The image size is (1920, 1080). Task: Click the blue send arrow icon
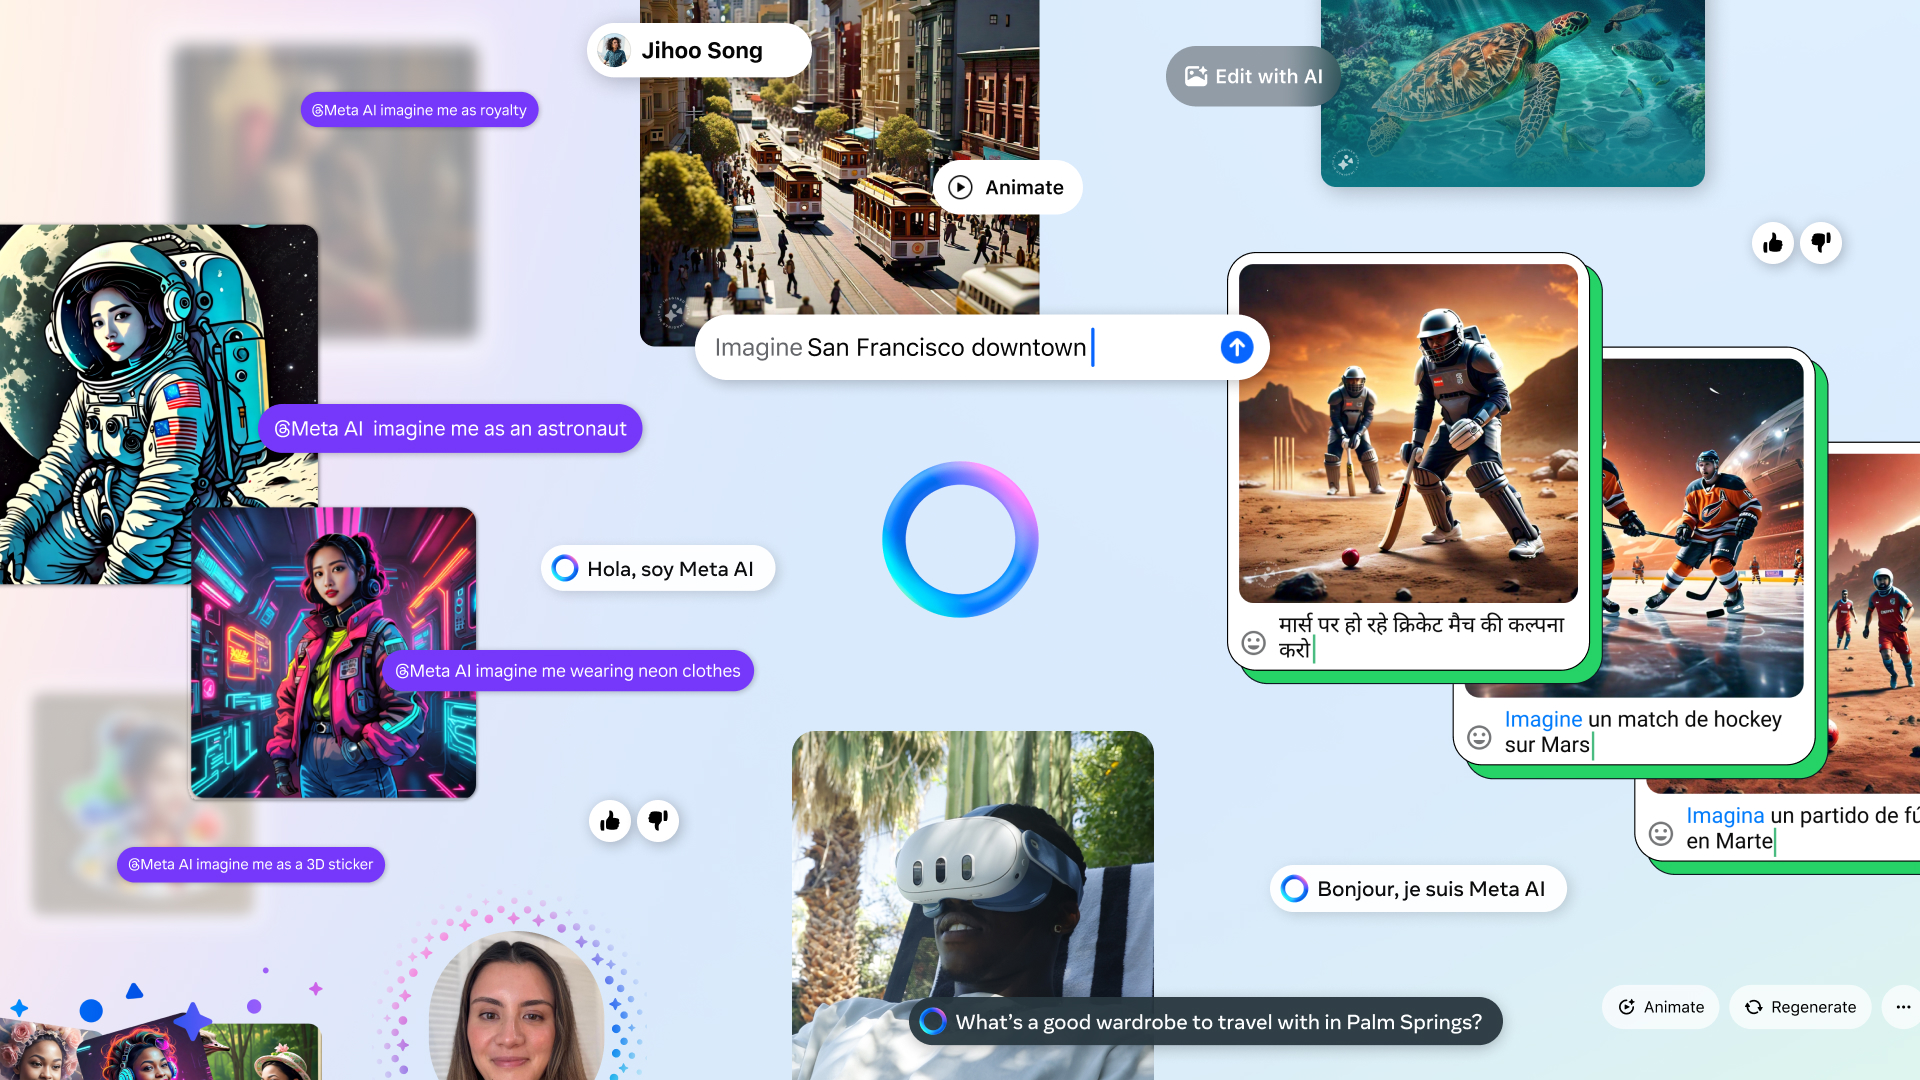pos(1237,347)
